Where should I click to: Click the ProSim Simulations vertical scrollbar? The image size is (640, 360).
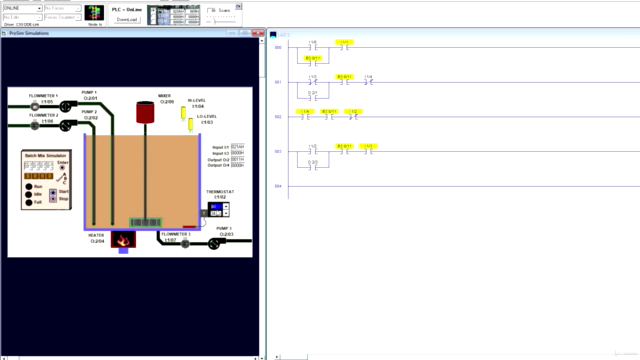tap(262, 197)
